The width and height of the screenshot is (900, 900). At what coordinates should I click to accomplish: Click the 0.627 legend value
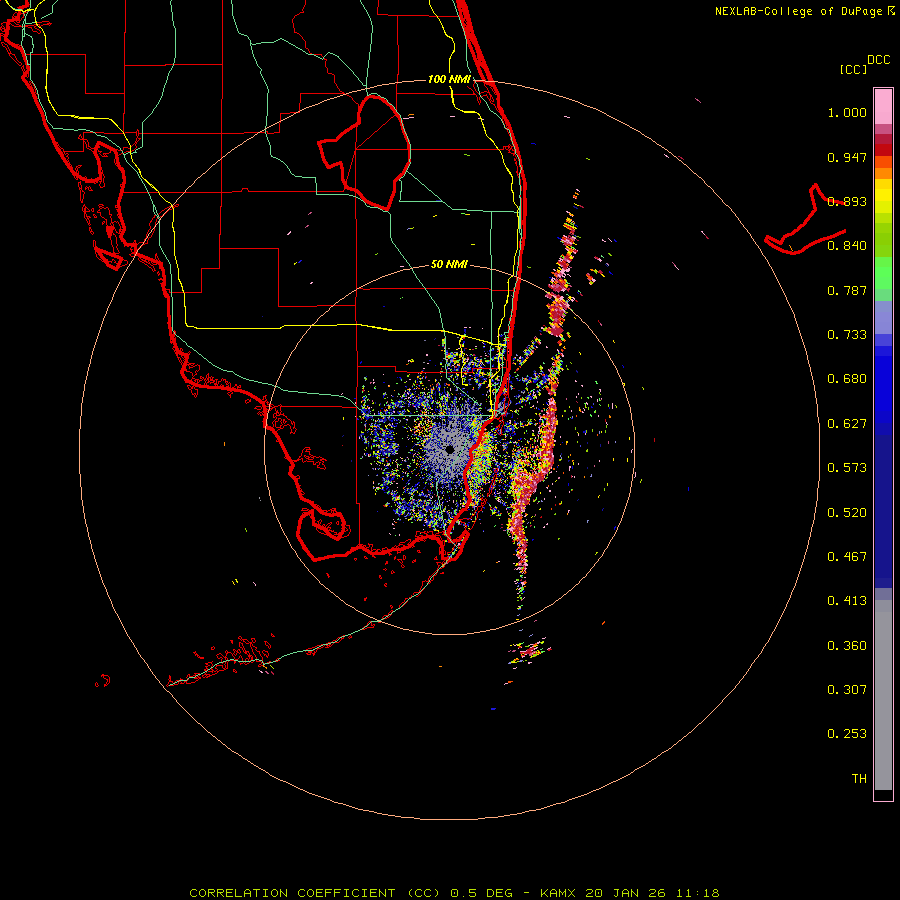847,424
